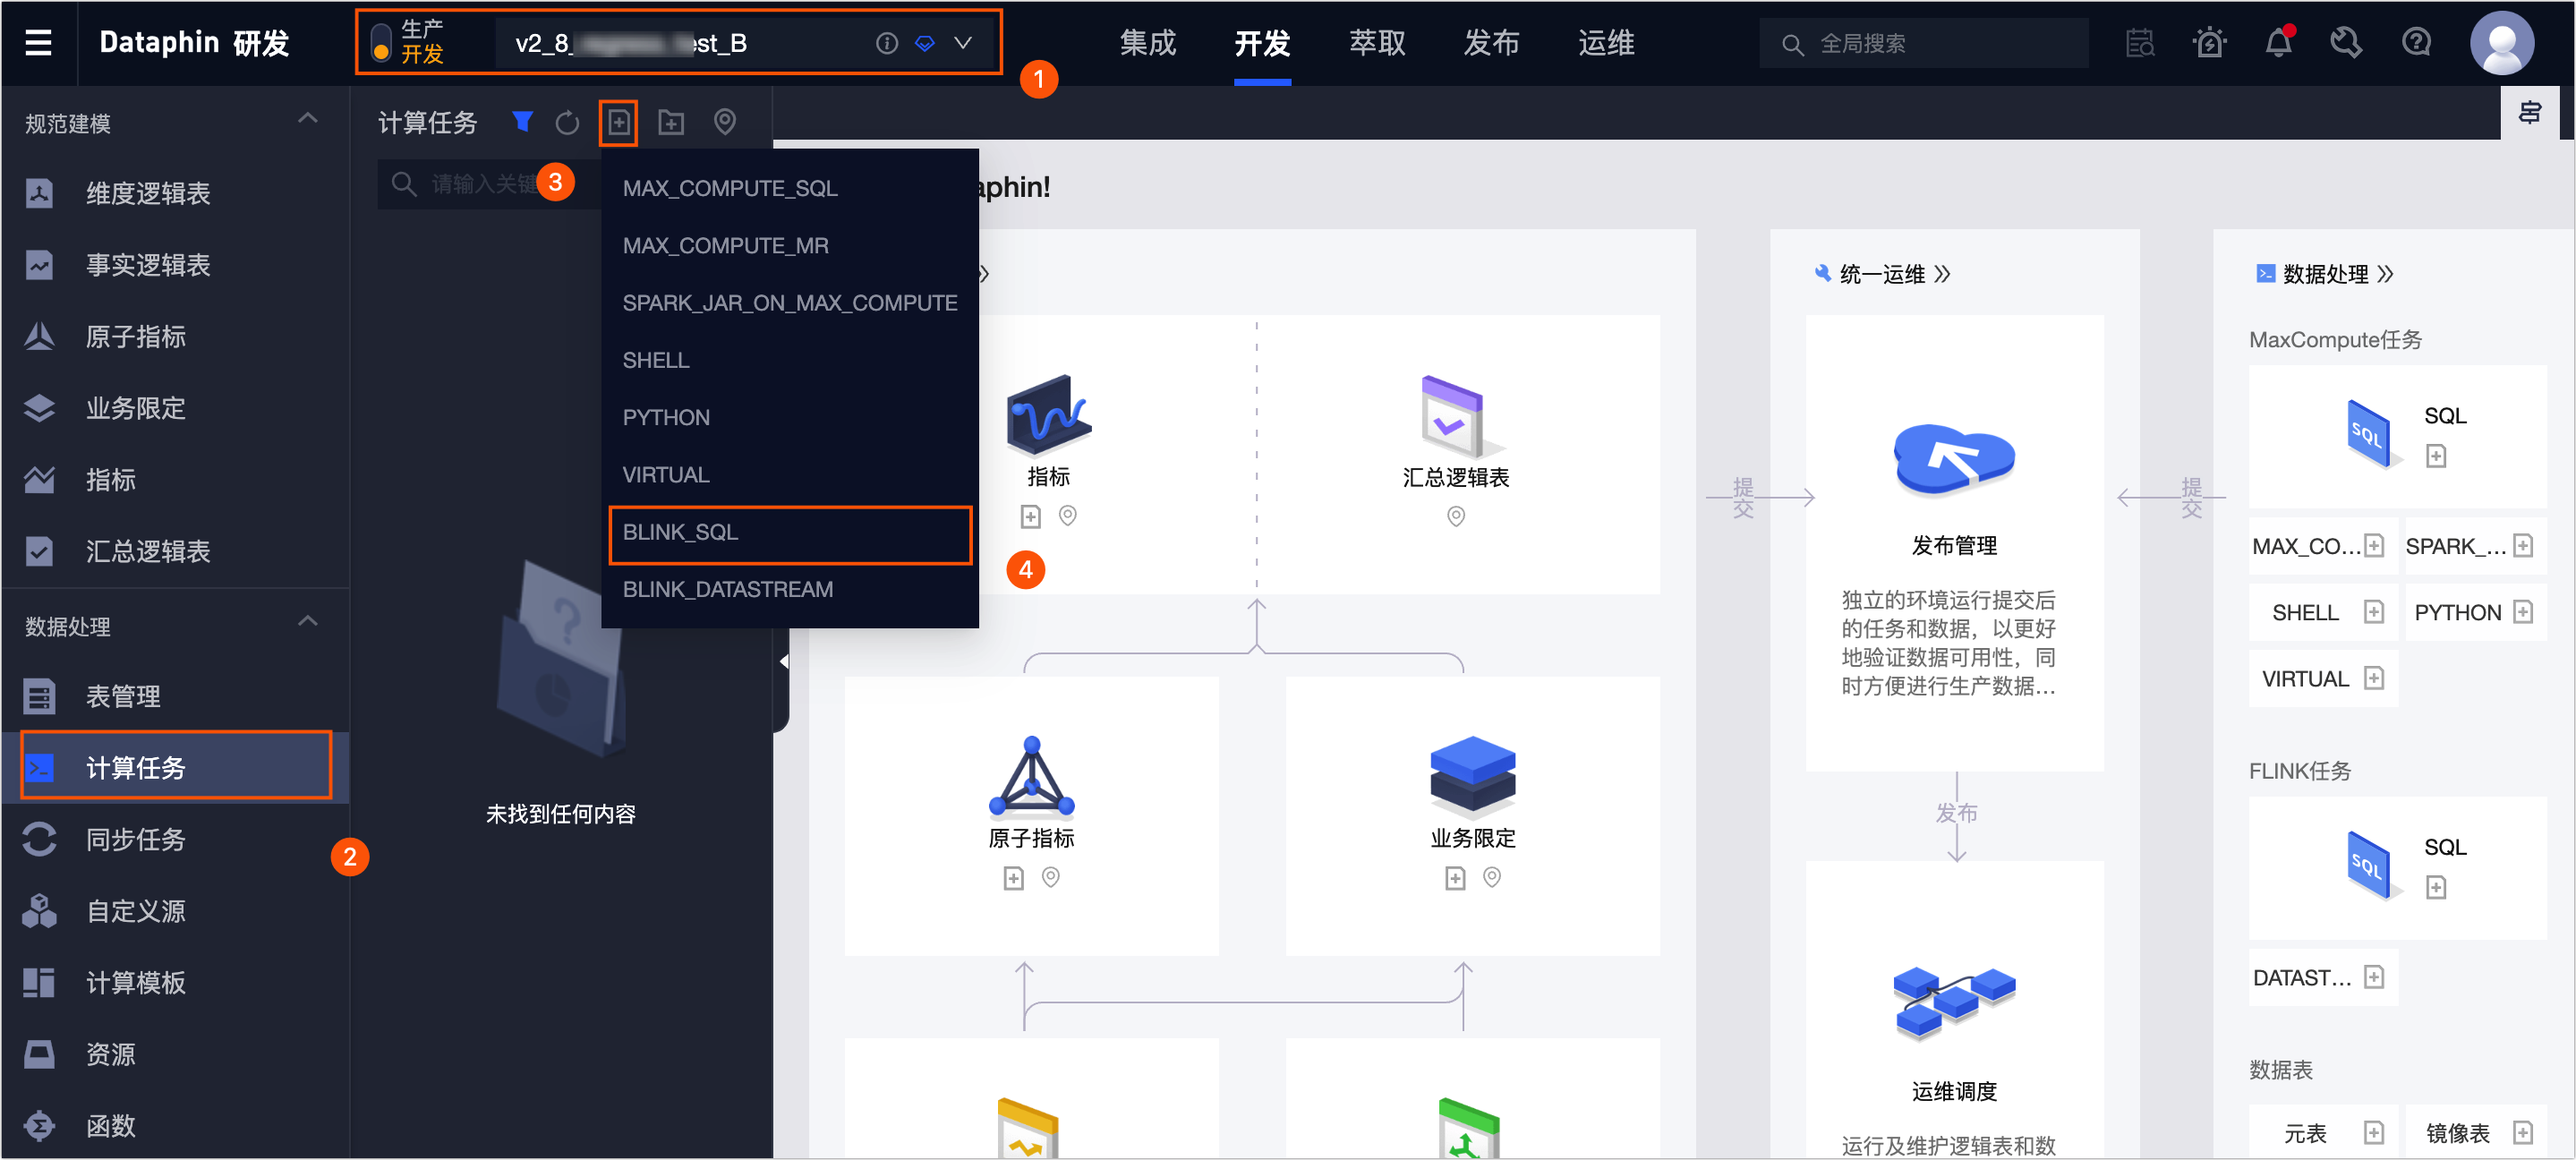Image resolution: width=2576 pixels, height=1160 pixels.
Task: Open the notification bell icon
Action: (2278, 43)
